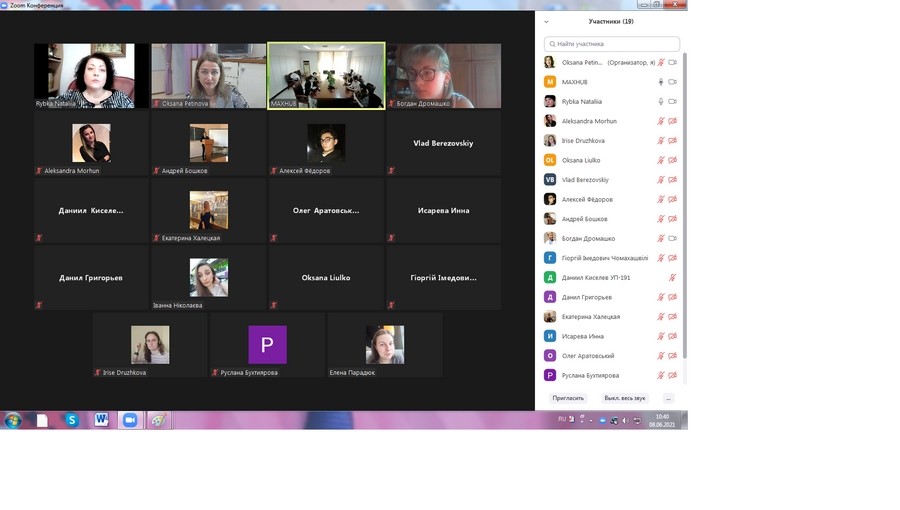Image resolution: width=900 pixels, height=510 pixels.
Task: Select the MAXHUB conference room video tile
Action: coord(326,76)
